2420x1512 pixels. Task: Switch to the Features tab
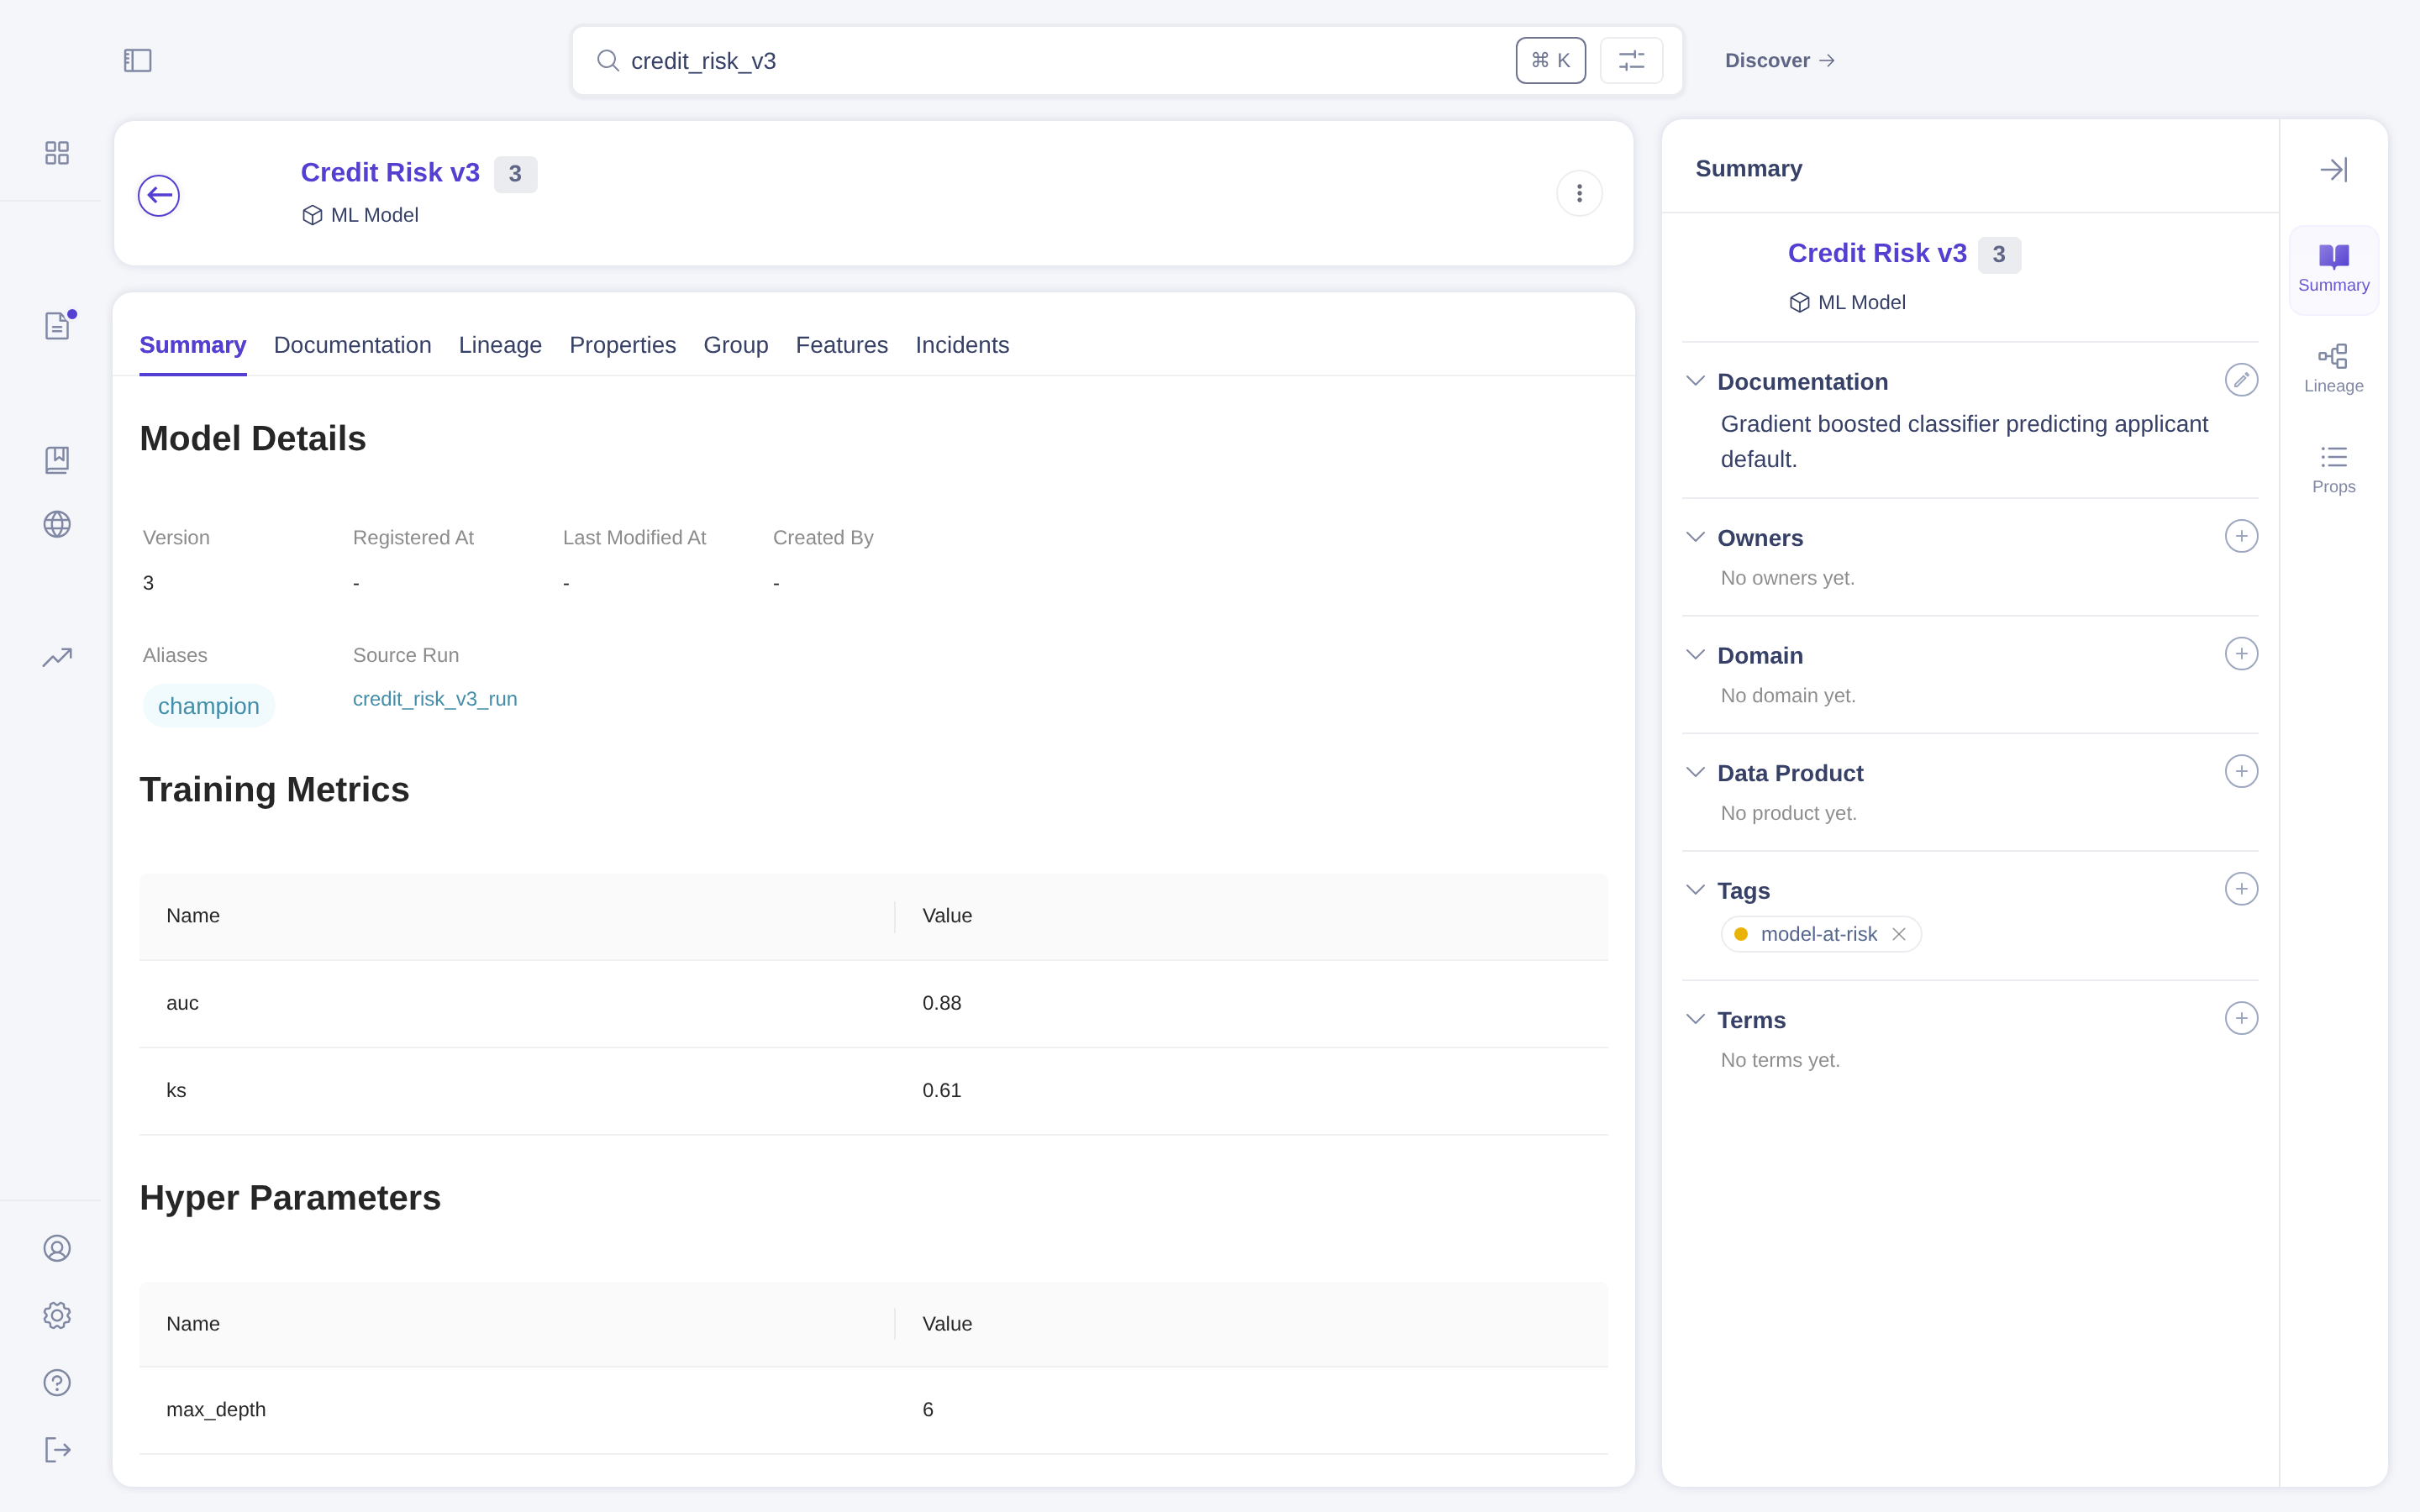(841, 345)
